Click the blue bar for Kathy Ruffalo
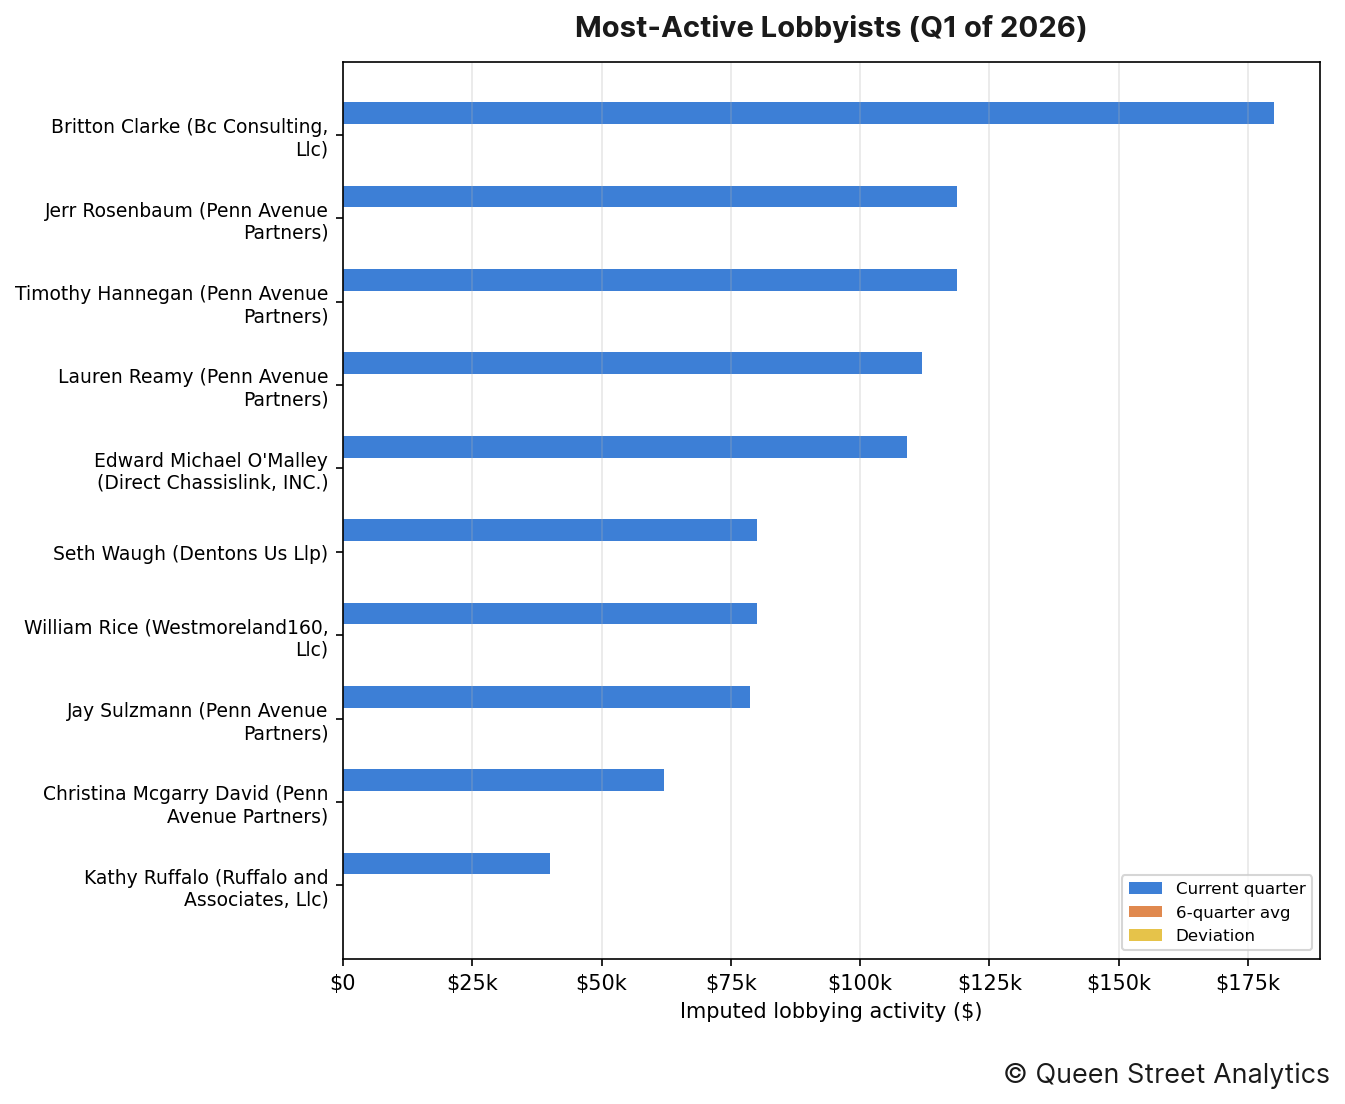This screenshot has width=1345, height=1104. point(446,863)
